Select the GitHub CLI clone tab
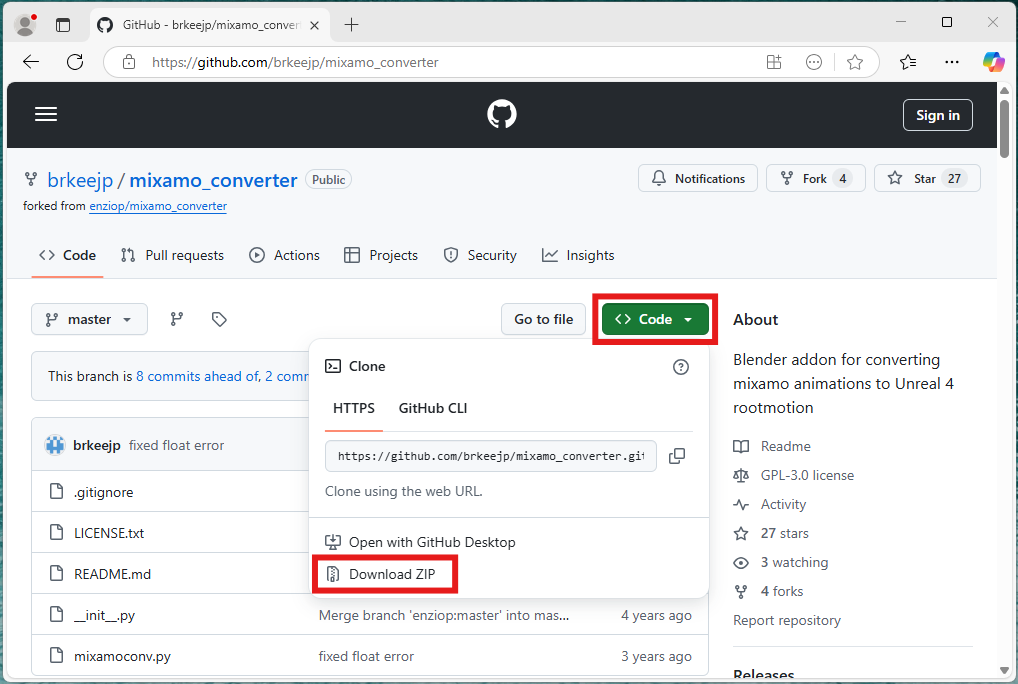Screen dimensions: 1018x684 pyautogui.click(x=433, y=408)
